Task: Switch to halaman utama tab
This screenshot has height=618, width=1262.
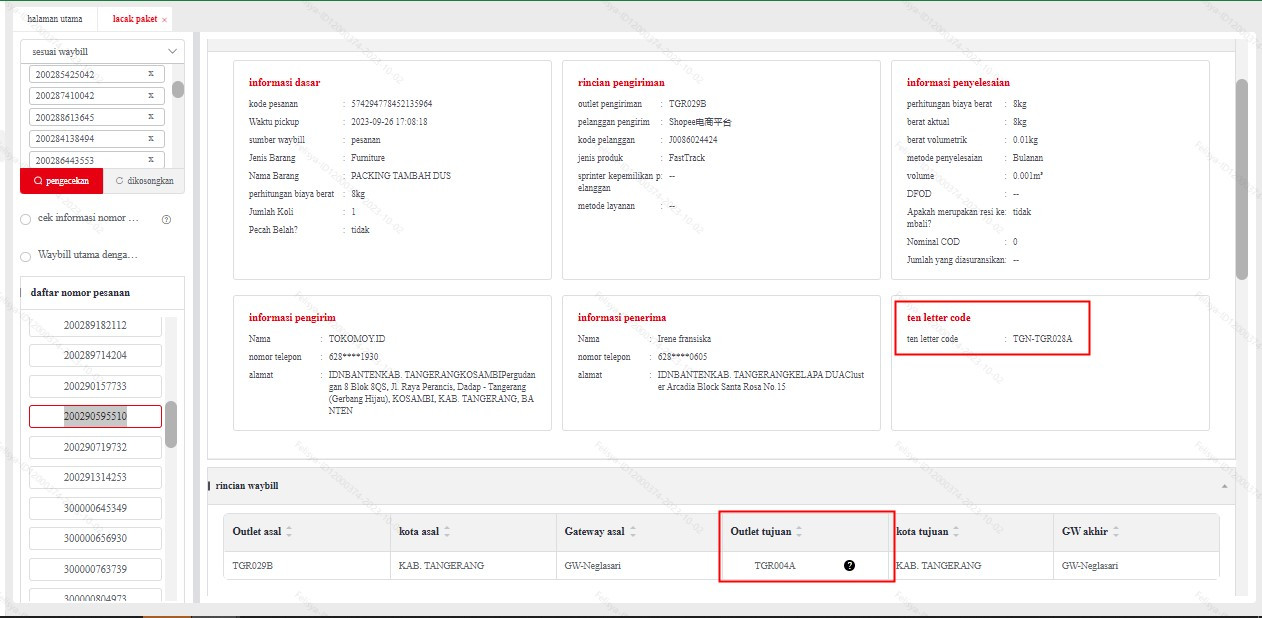Action: [x=55, y=19]
